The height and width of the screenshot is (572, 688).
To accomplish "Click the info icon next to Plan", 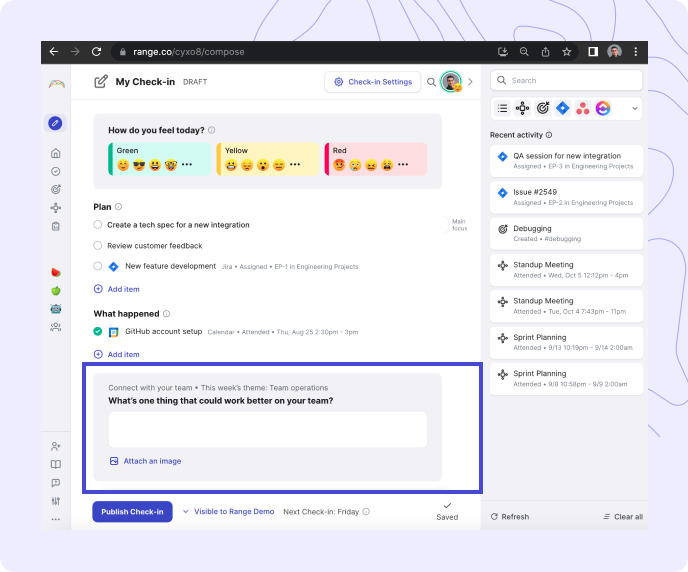I will coord(118,207).
